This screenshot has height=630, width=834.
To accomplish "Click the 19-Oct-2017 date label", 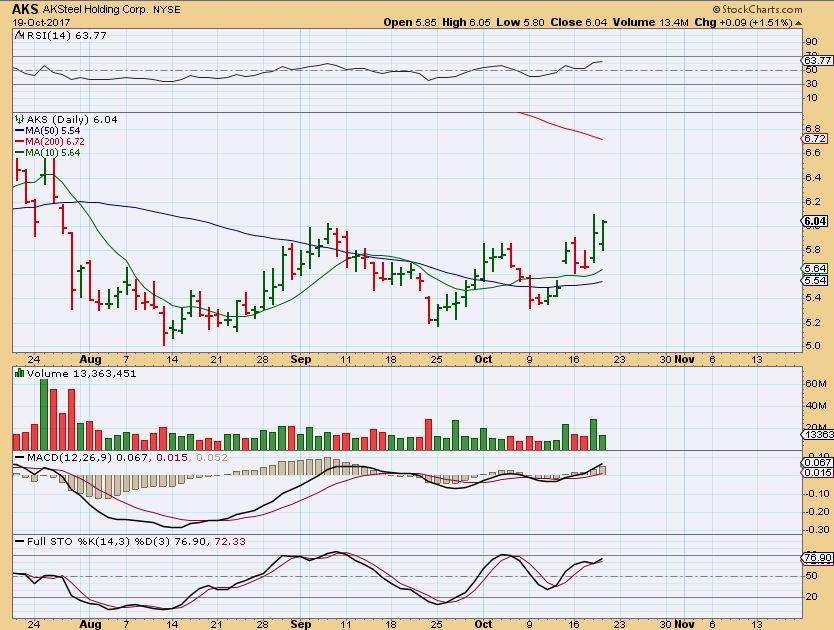I will pyautogui.click(x=41, y=23).
